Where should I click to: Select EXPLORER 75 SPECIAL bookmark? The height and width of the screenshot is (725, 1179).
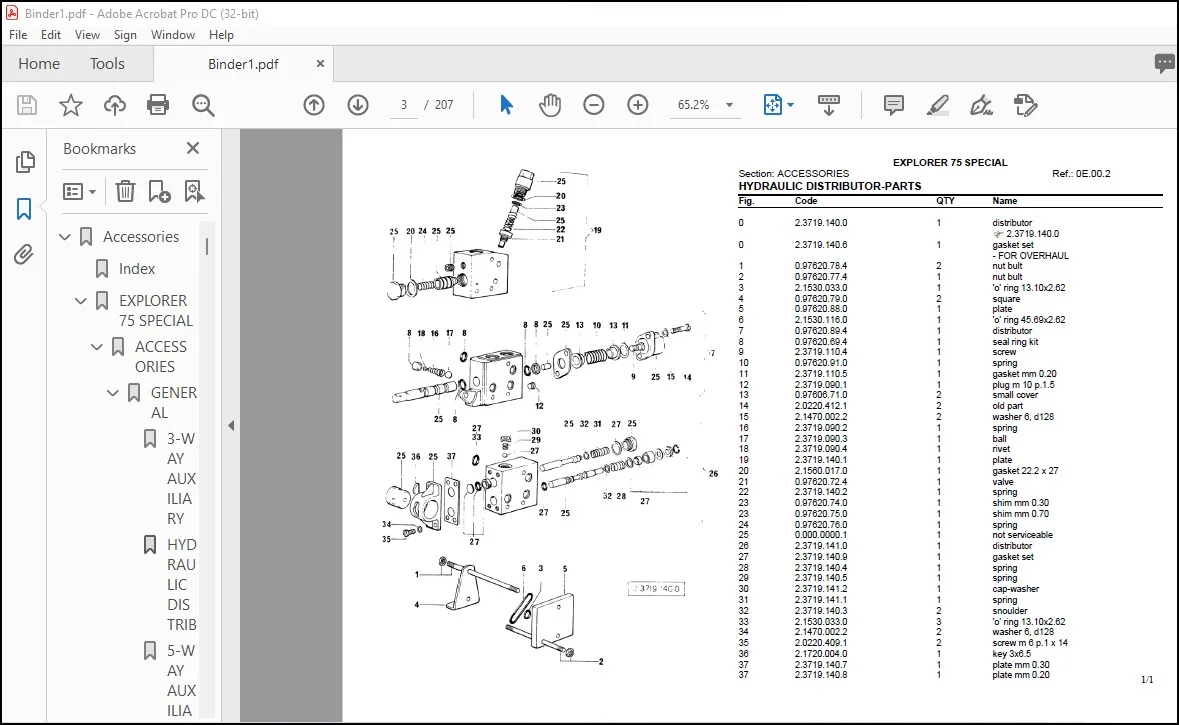click(x=156, y=311)
